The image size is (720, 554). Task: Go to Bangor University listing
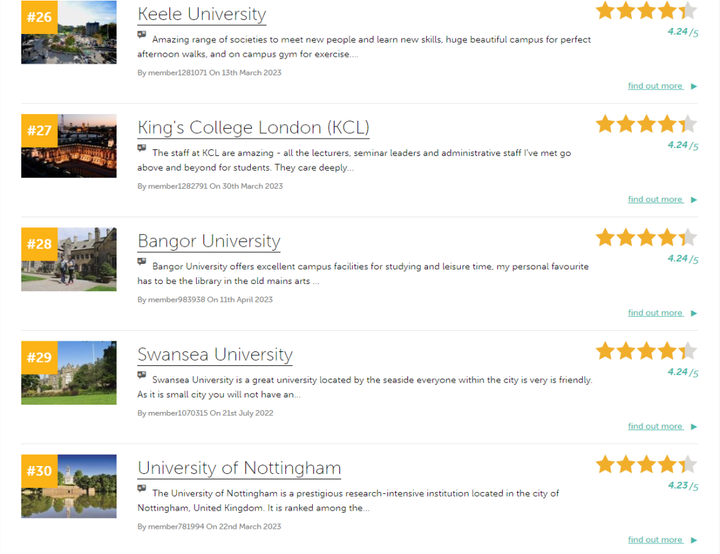click(209, 242)
